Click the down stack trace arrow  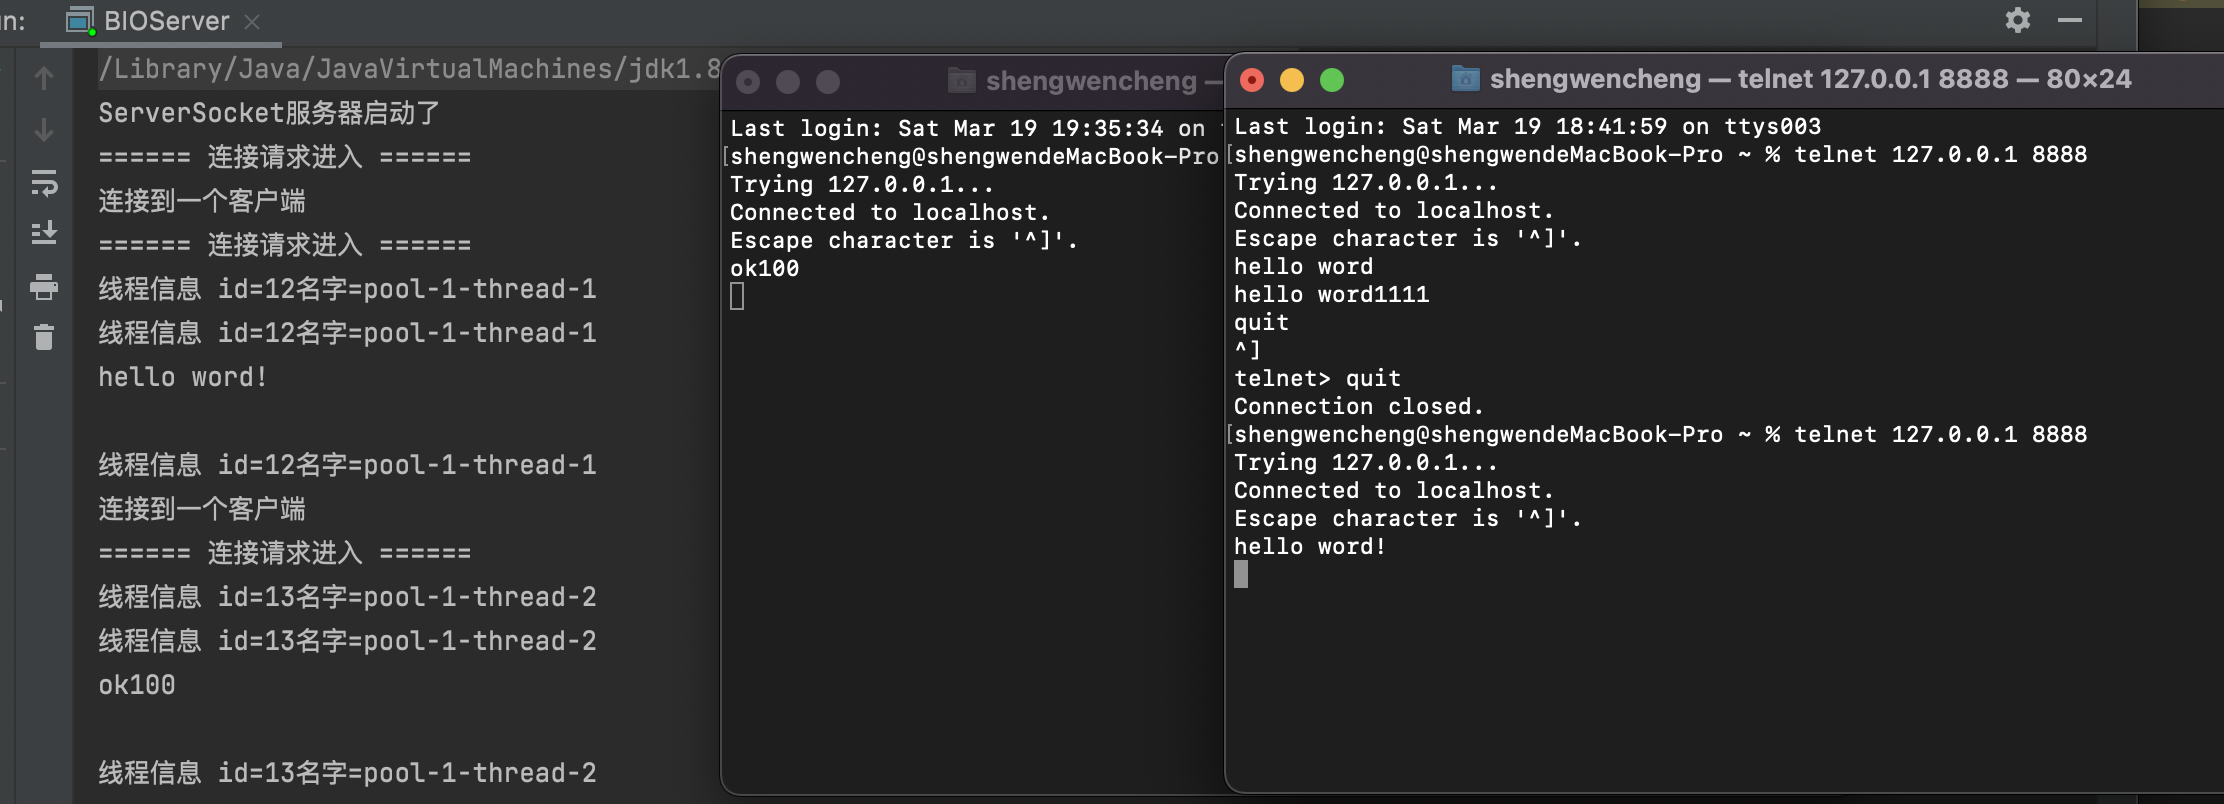click(x=44, y=130)
